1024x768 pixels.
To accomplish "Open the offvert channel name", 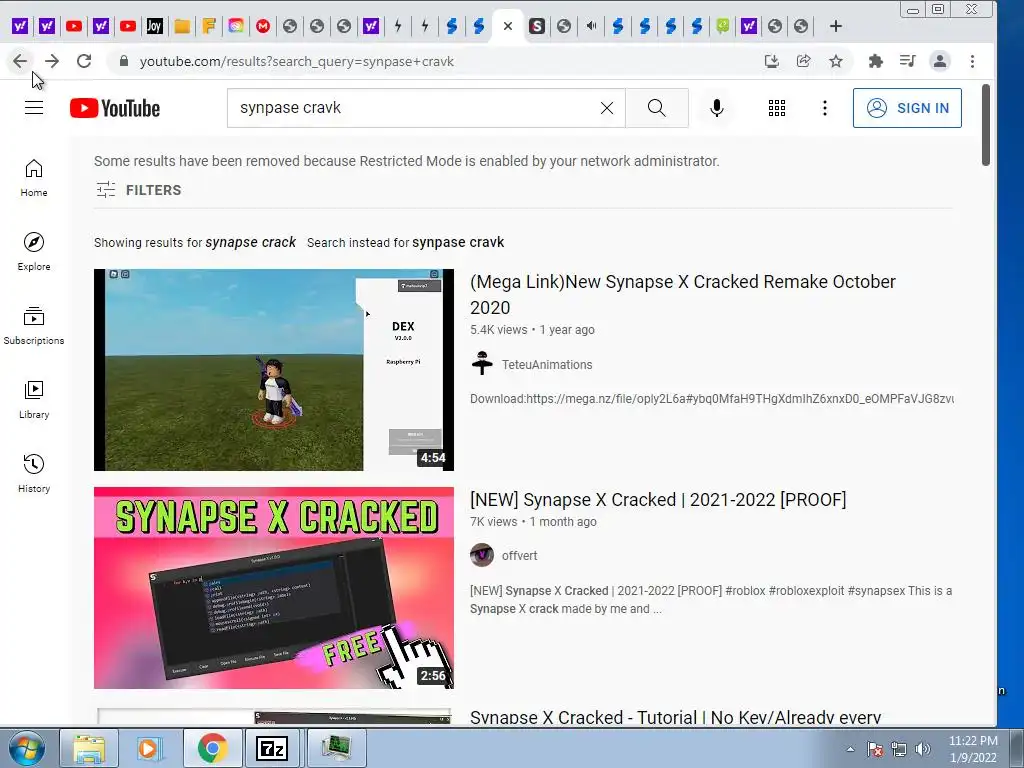I will tap(519, 556).
